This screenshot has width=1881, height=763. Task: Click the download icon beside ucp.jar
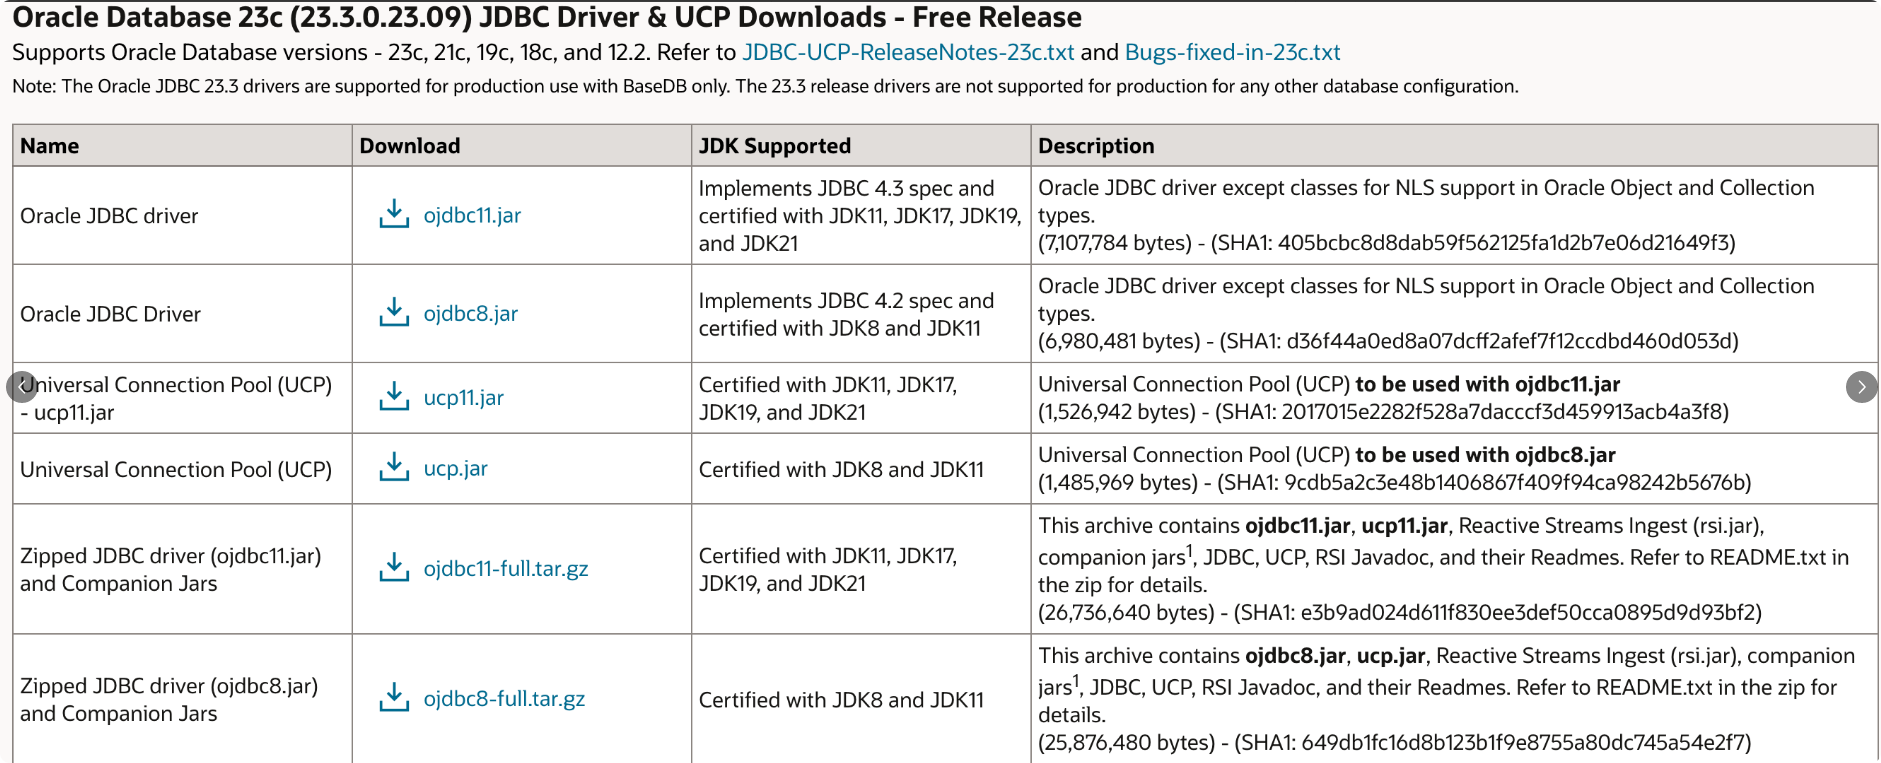tap(394, 467)
